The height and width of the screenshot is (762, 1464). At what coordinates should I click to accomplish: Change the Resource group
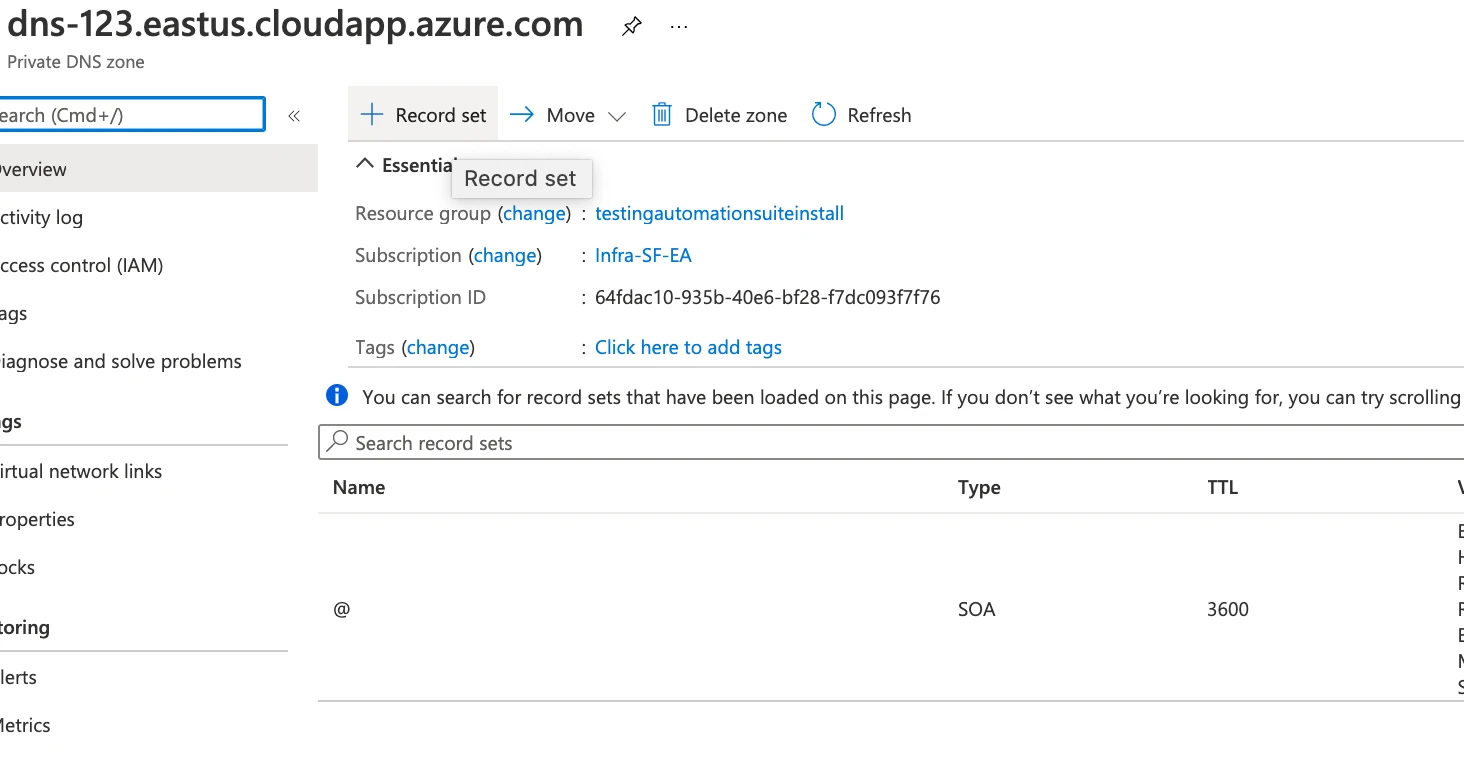pyautogui.click(x=534, y=213)
